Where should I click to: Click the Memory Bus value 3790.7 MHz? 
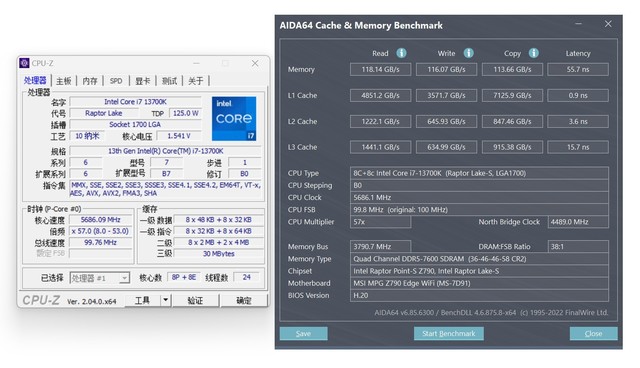[x=380, y=246]
